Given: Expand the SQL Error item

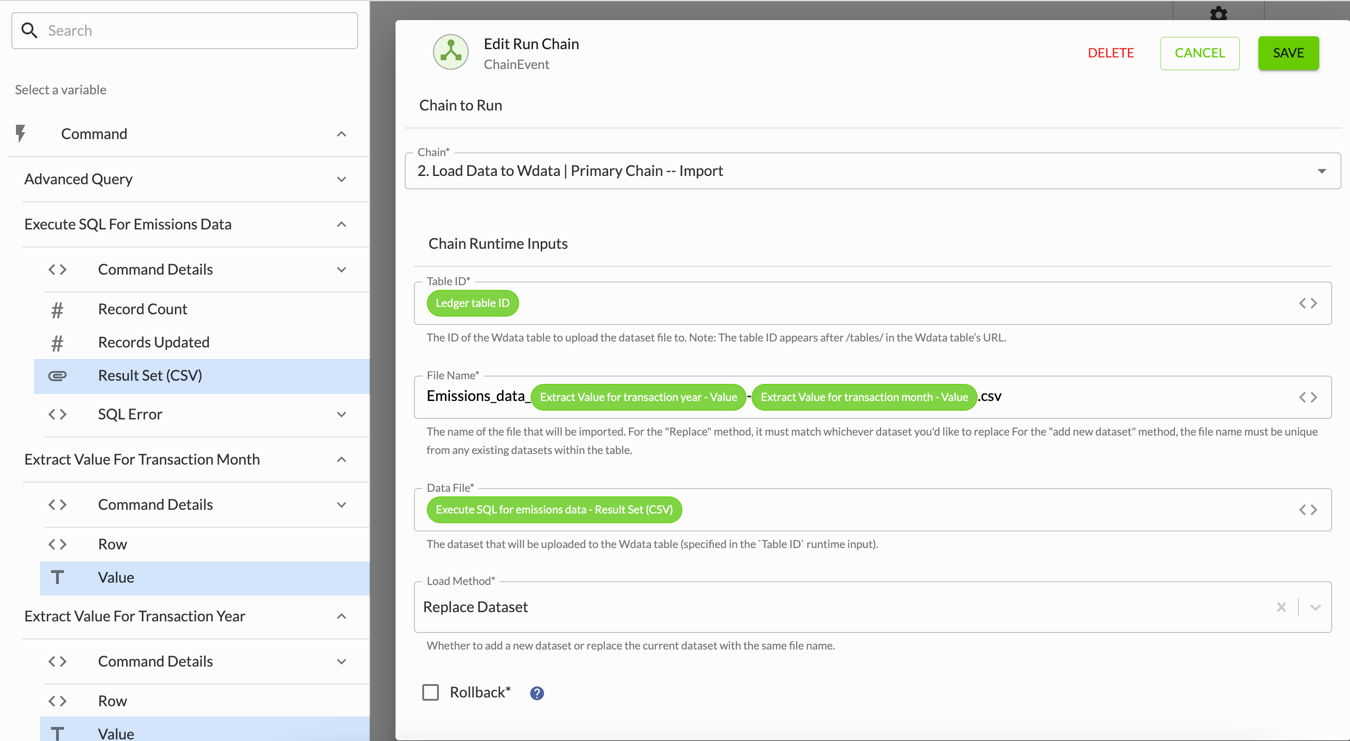Looking at the screenshot, I should [x=341, y=415].
